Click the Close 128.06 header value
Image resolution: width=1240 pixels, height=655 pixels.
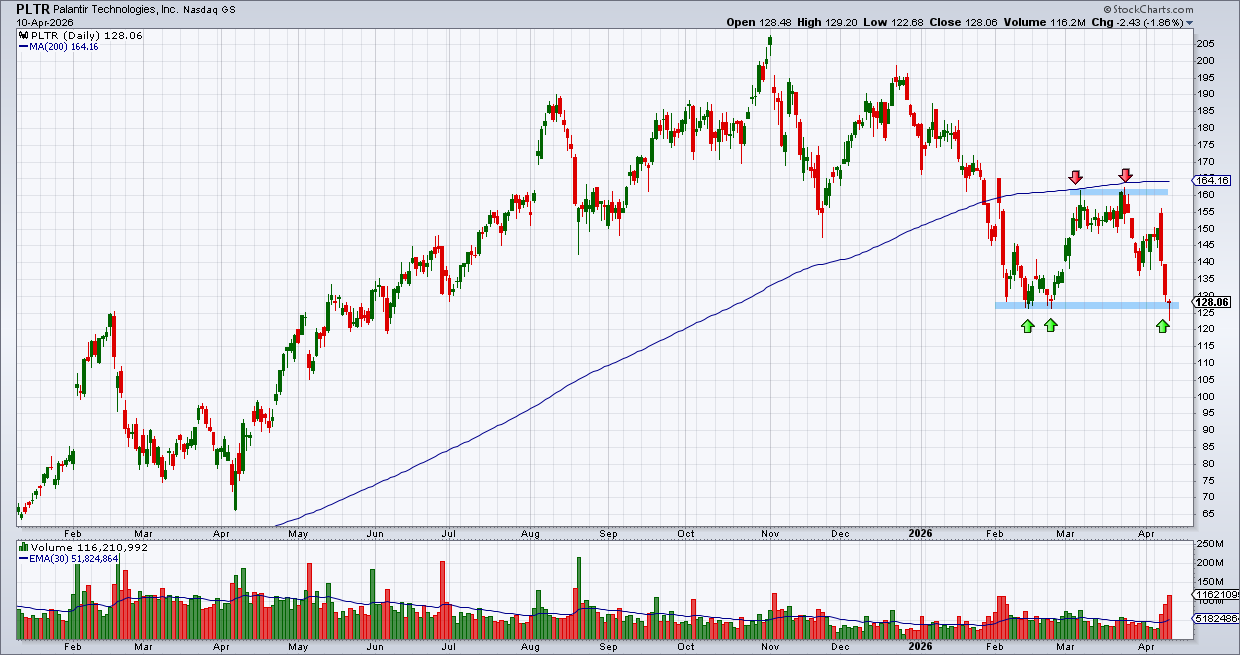pyautogui.click(x=983, y=22)
